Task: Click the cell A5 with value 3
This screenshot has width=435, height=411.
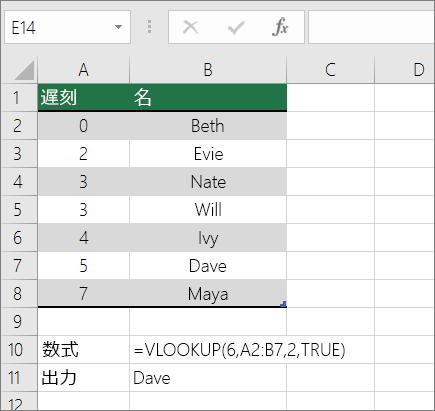Action: (x=83, y=210)
